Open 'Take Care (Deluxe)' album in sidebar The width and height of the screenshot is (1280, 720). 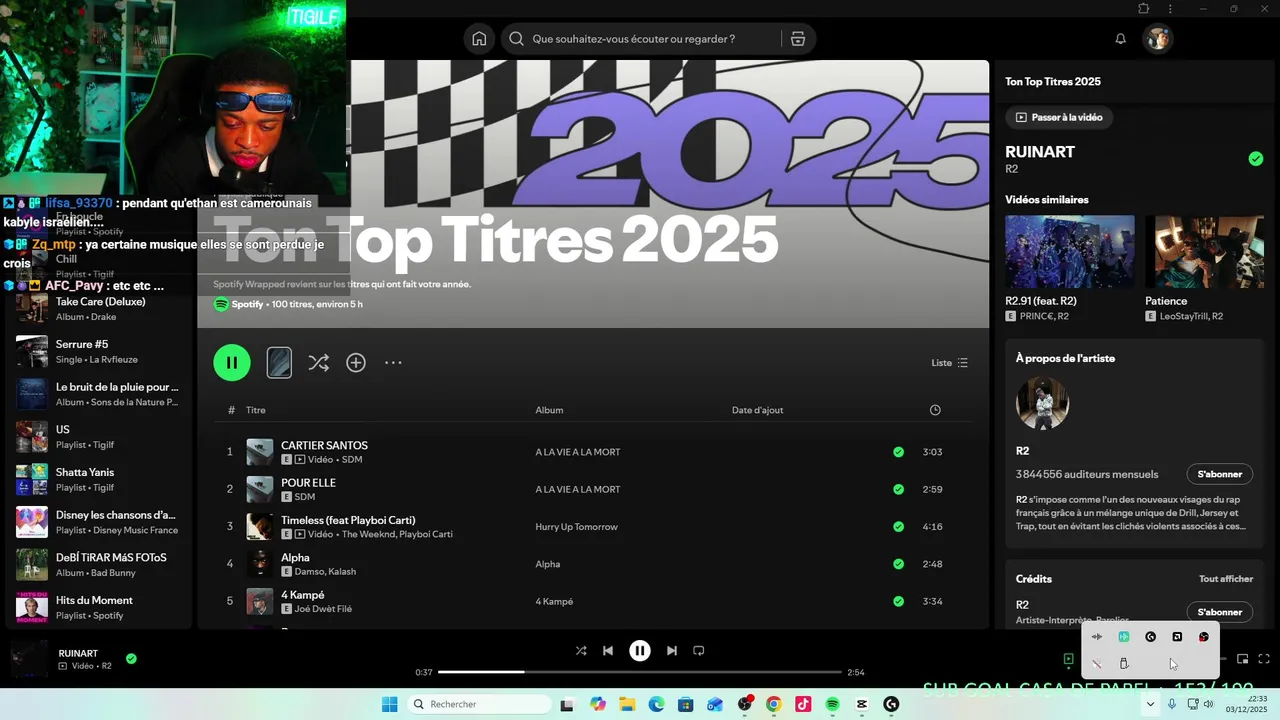pyautogui.click(x=100, y=308)
